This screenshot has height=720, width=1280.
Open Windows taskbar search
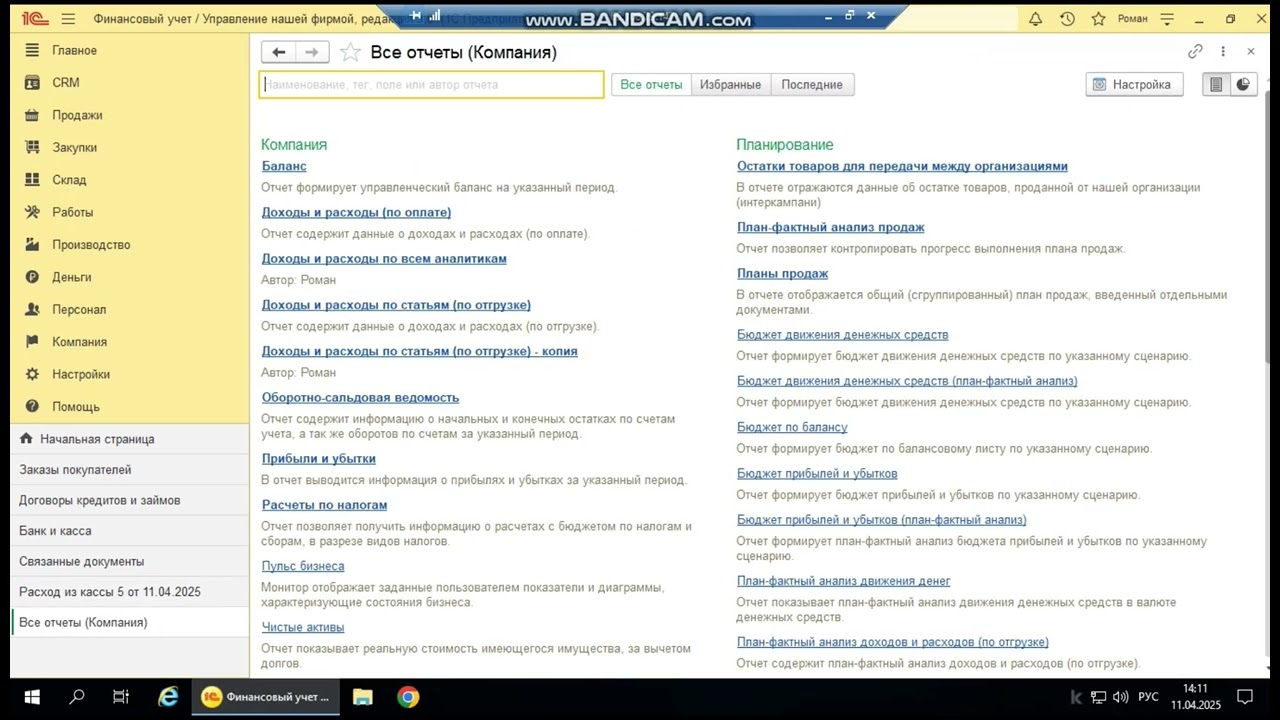pyautogui.click(x=77, y=698)
